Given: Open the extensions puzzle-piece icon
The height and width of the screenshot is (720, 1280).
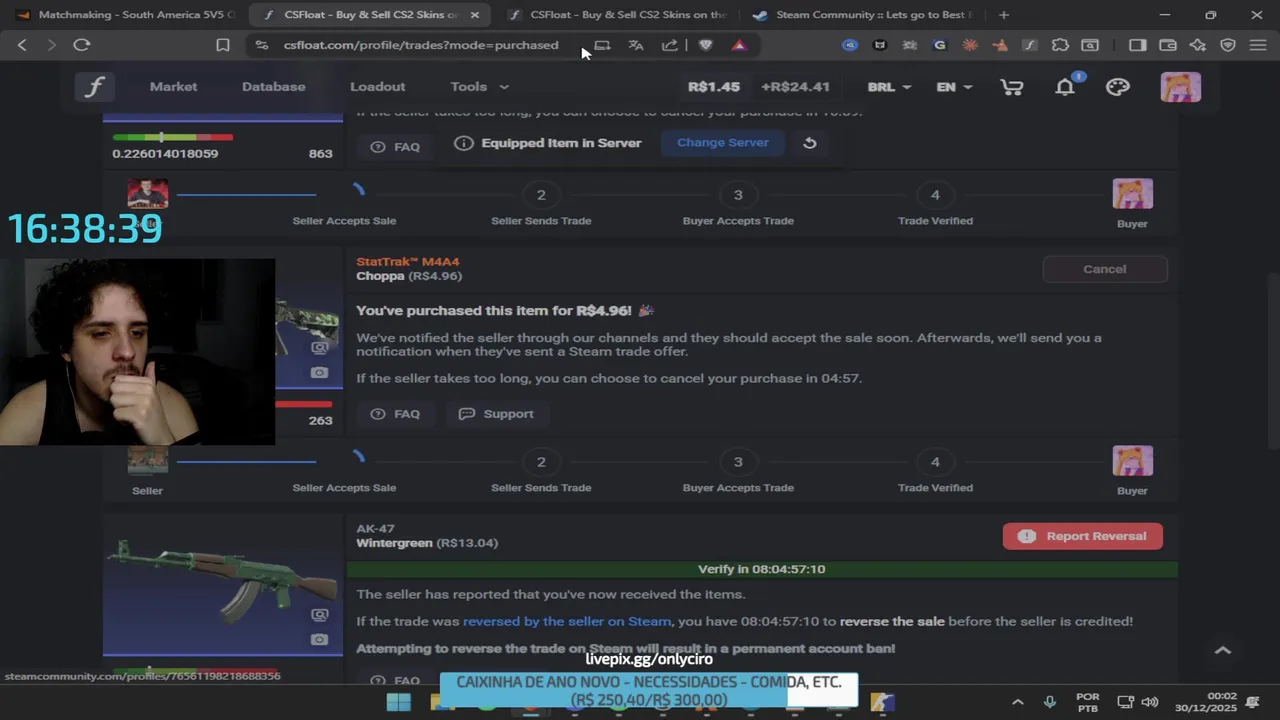Looking at the screenshot, I should point(1060,45).
